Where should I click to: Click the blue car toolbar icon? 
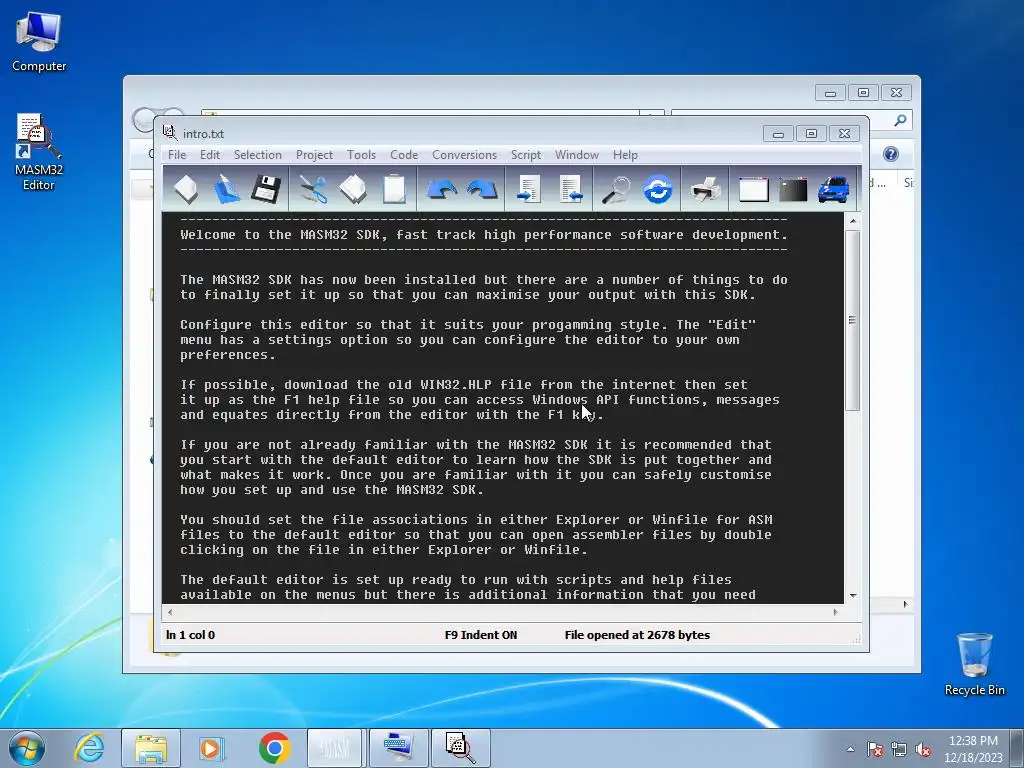tap(833, 189)
